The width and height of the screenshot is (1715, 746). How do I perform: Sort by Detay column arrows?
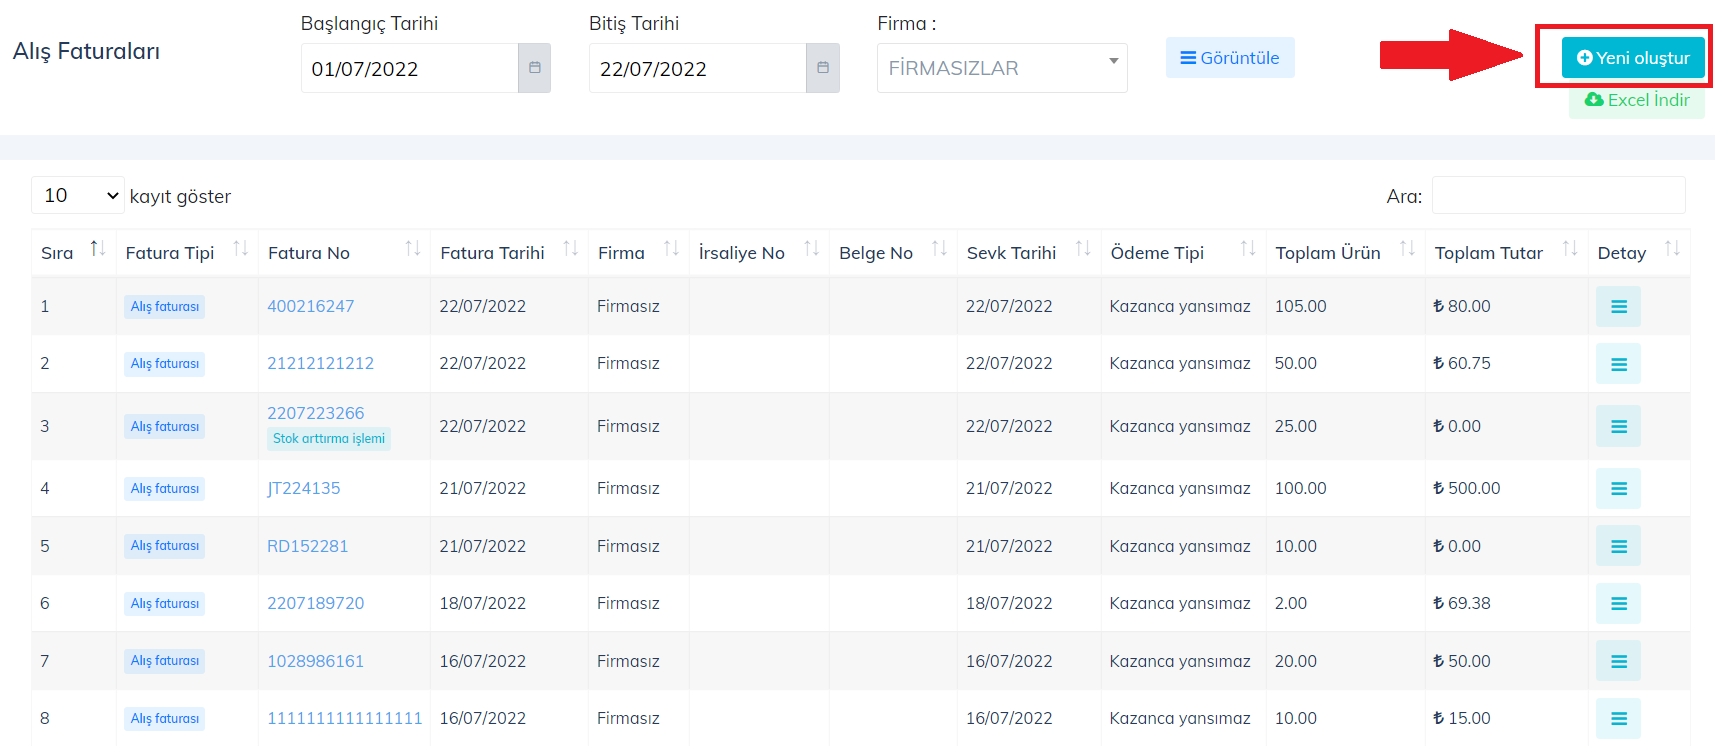click(1672, 248)
